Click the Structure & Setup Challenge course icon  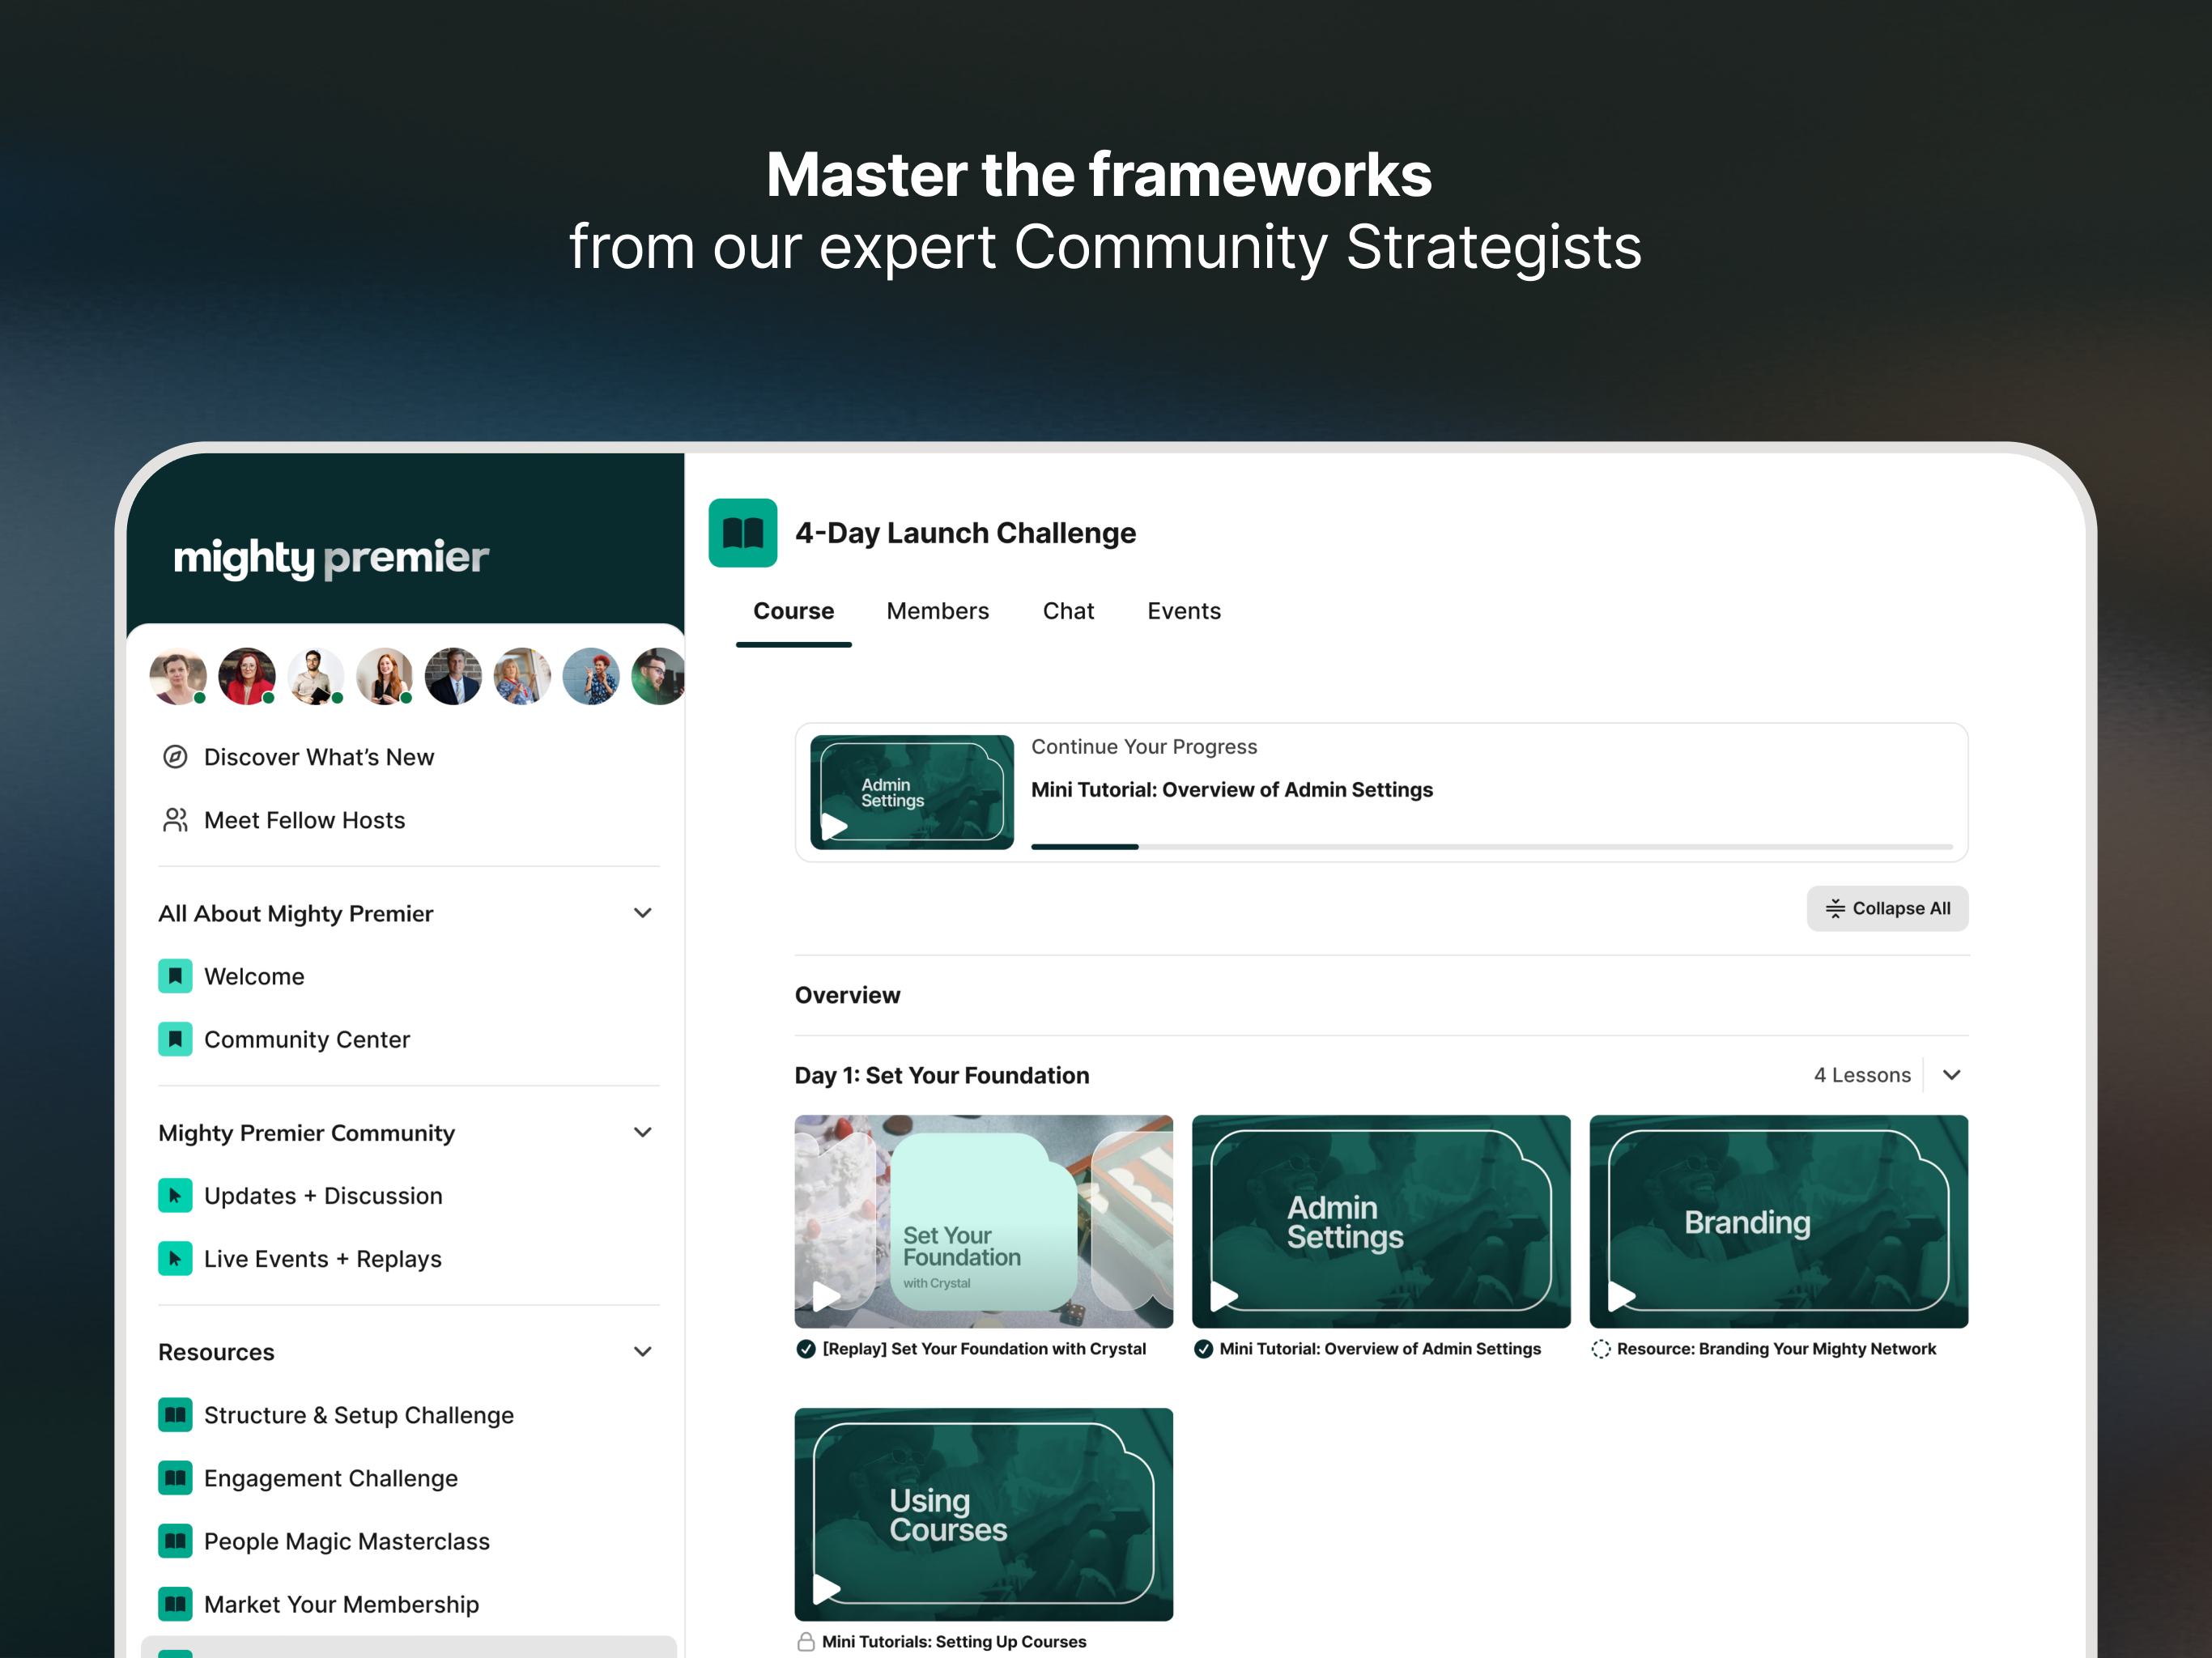click(x=175, y=1415)
